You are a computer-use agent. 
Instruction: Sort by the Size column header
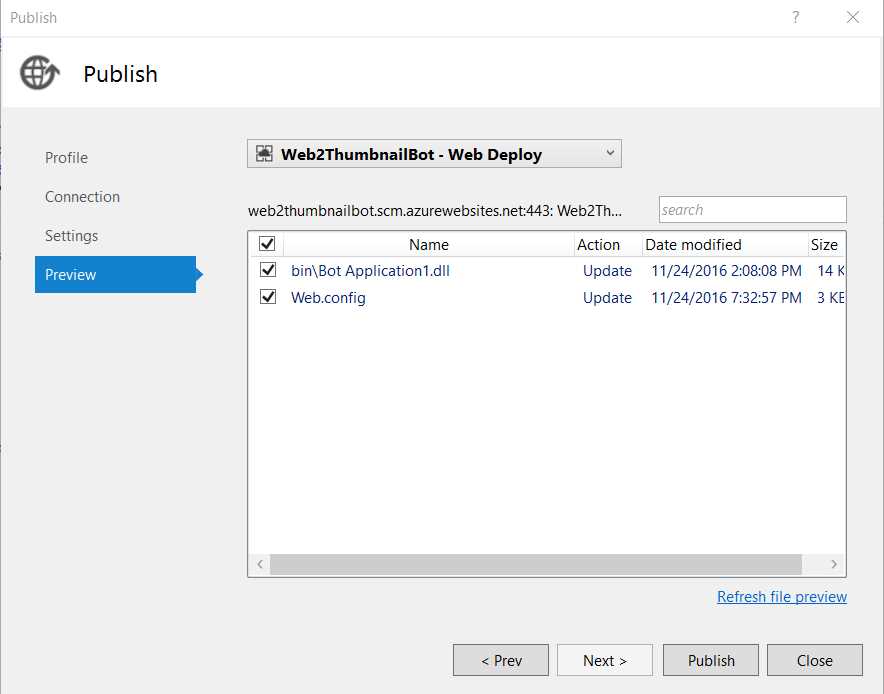pyautogui.click(x=824, y=245)
